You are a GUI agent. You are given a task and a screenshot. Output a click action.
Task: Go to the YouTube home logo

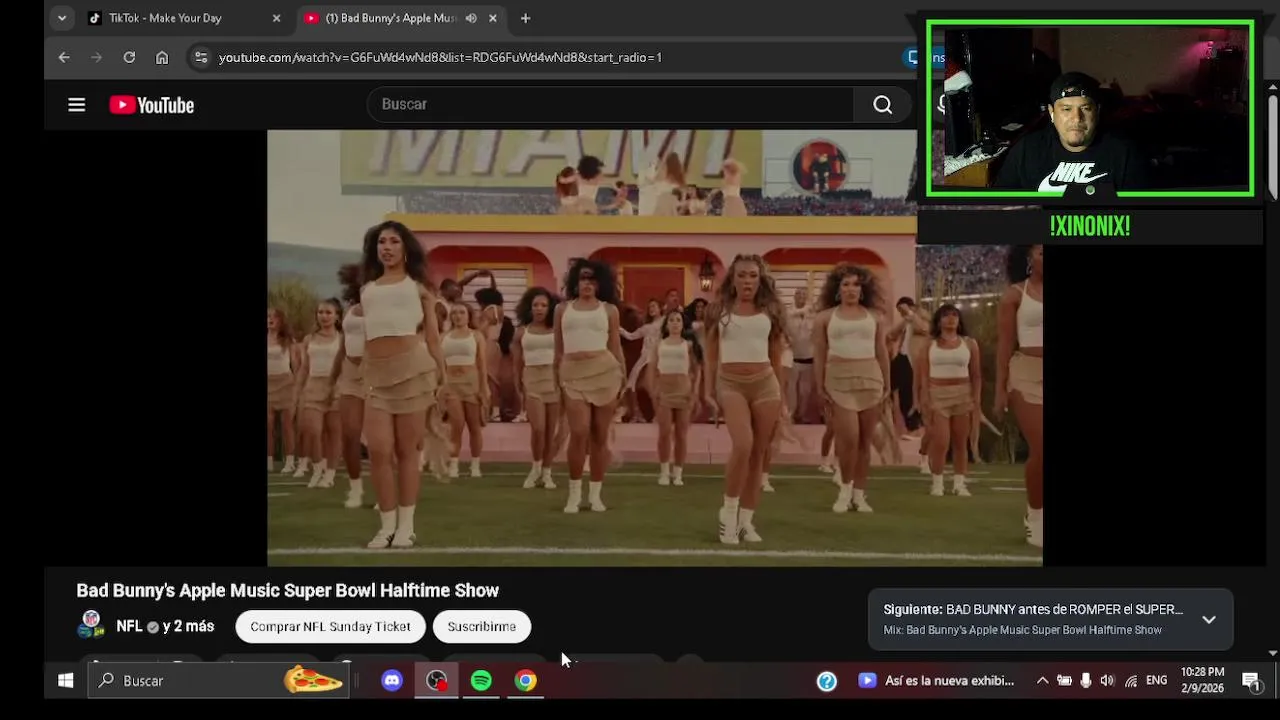151,105
